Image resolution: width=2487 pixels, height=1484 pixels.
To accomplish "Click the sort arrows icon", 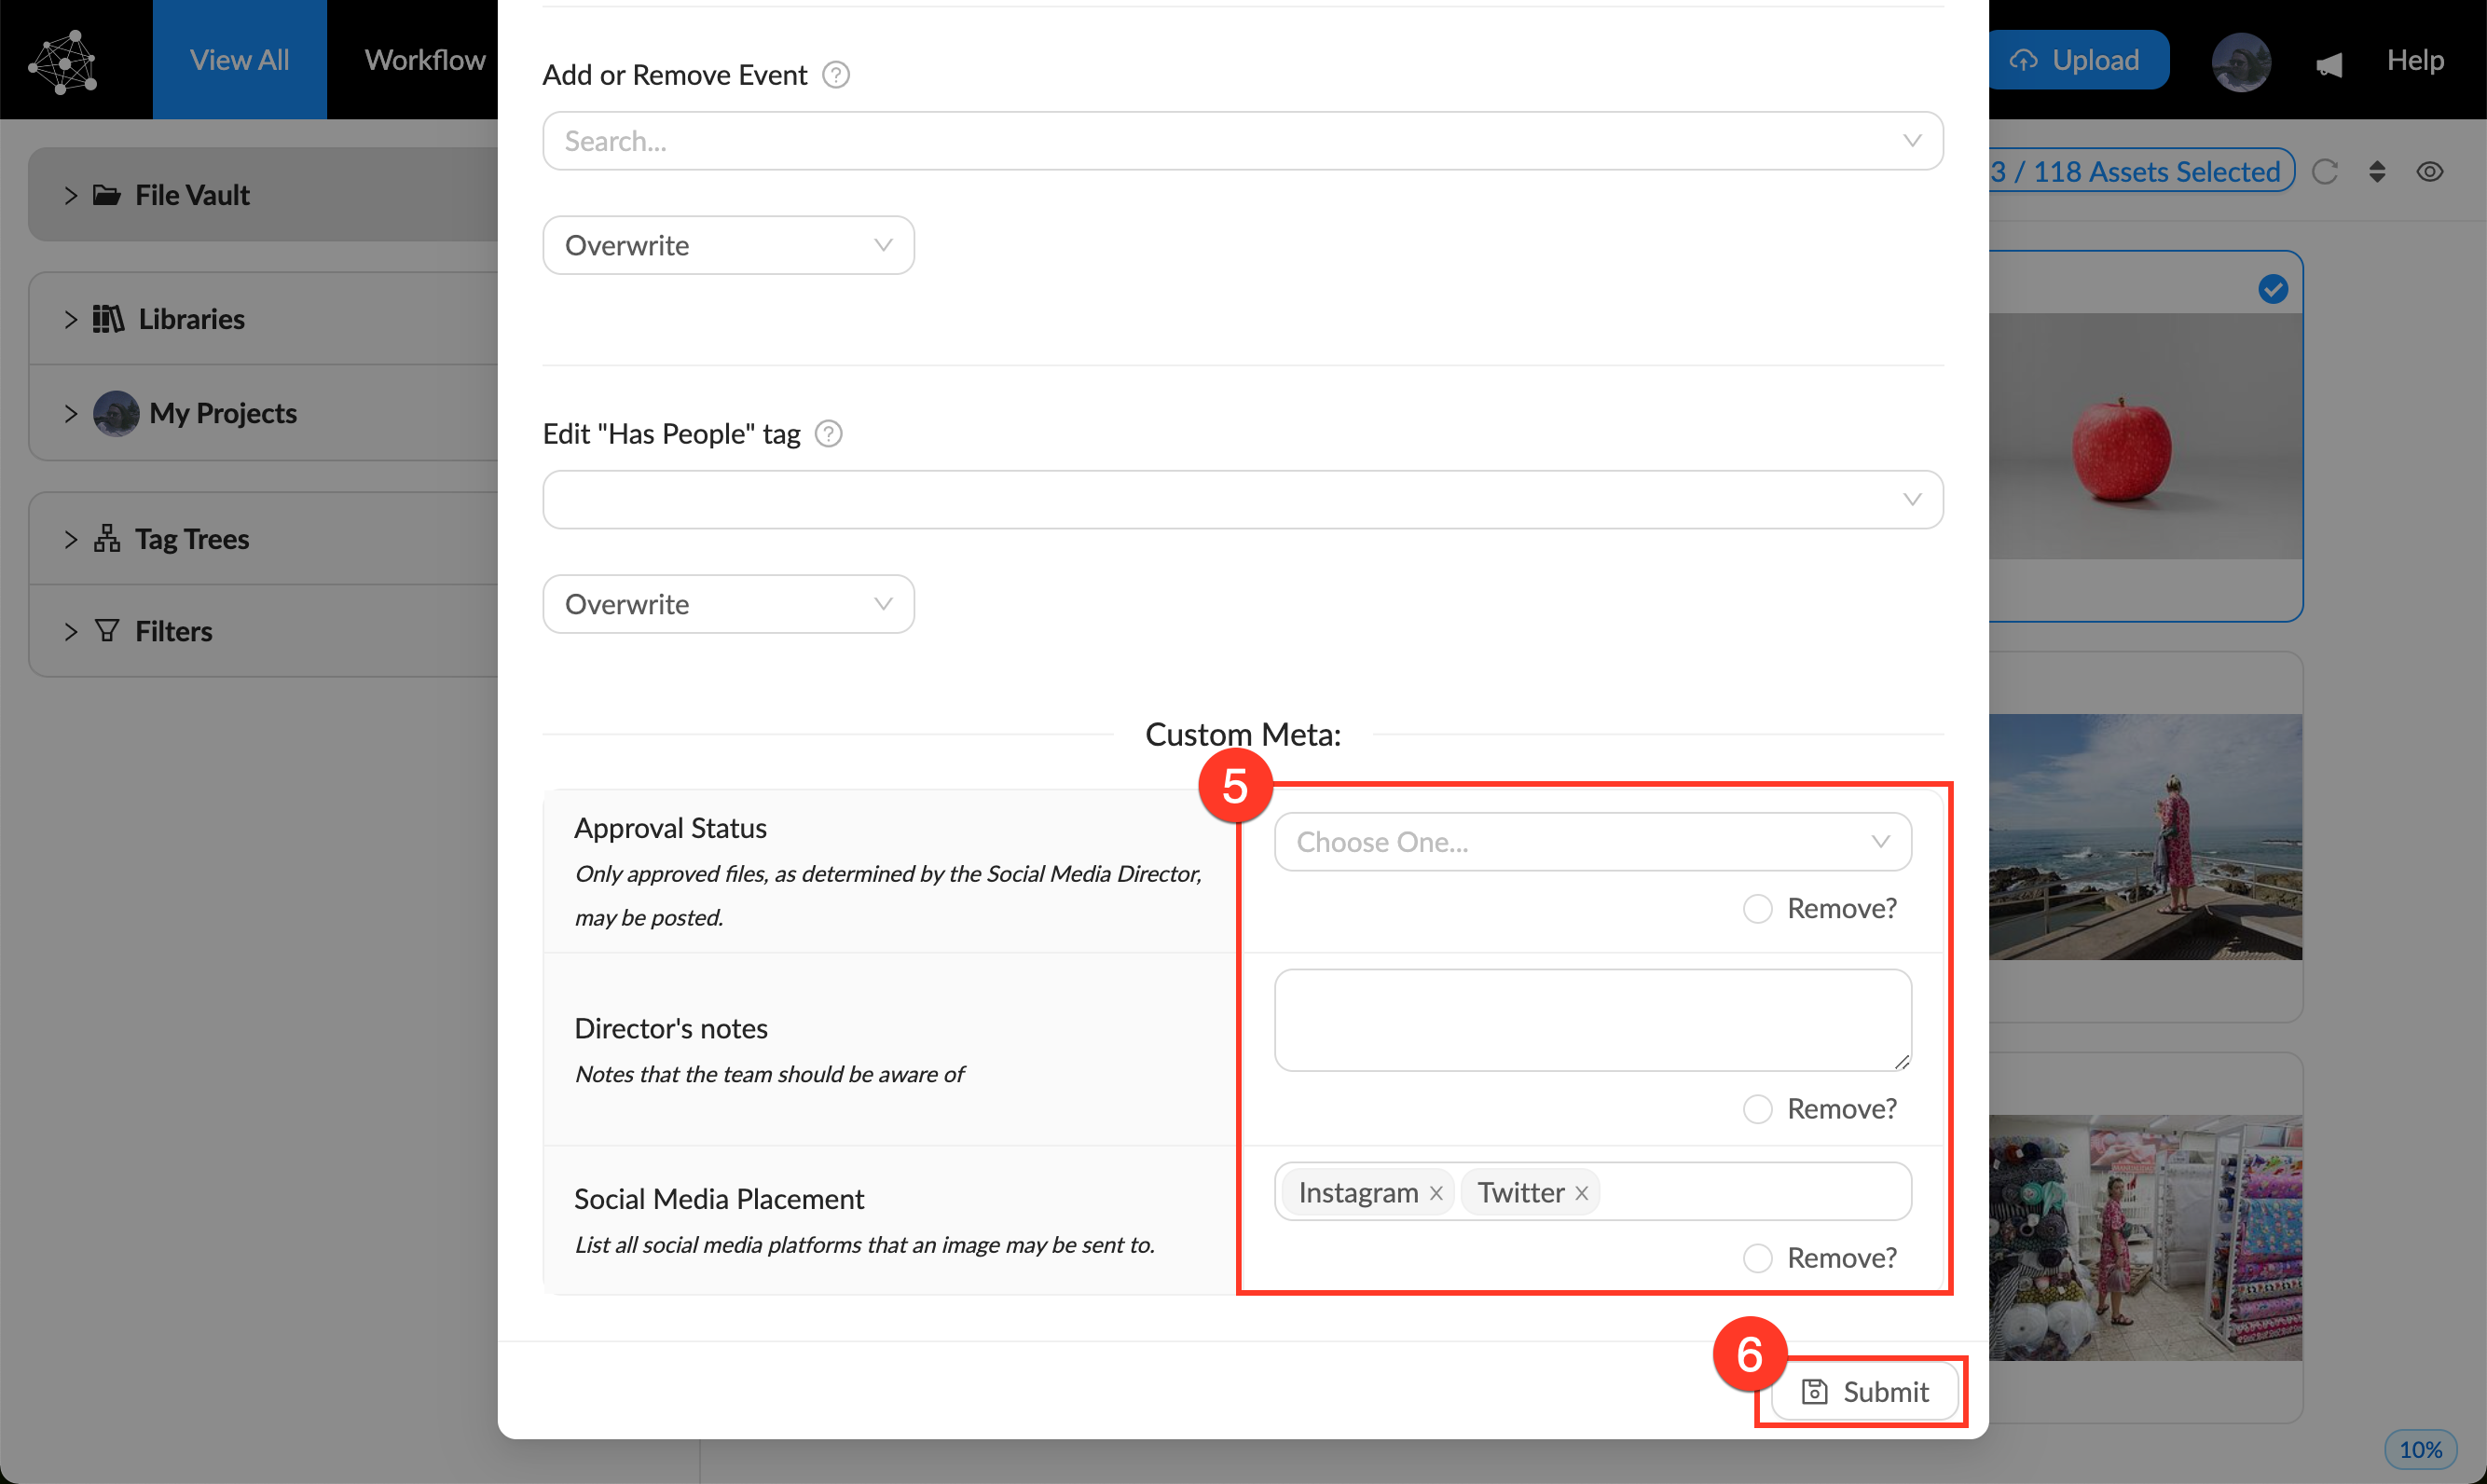I will [x=2377, y=172].
